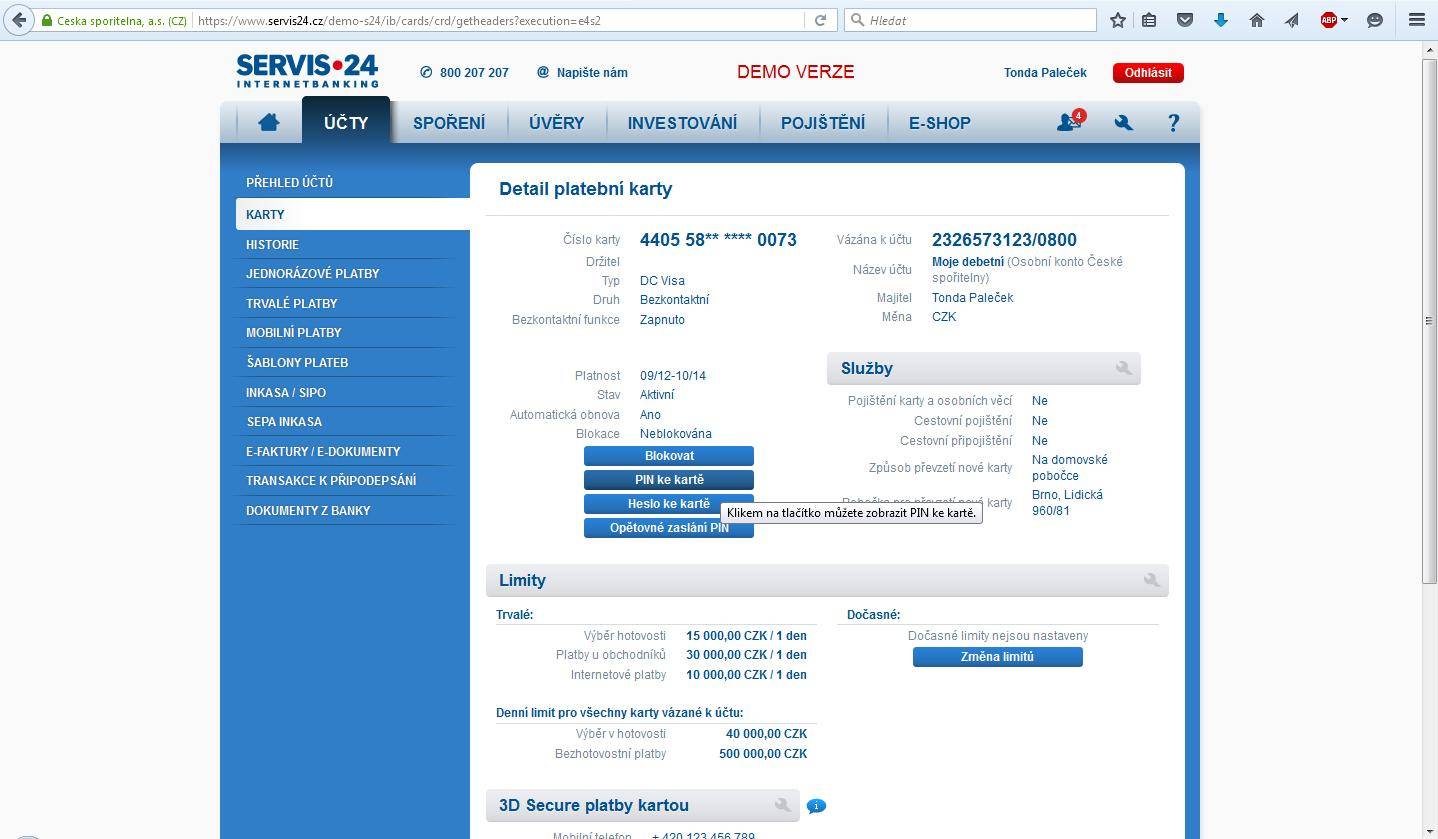1438x839 pixels.
Task: Click the card number 4405 58** **** 0073
Action: click(718, 240)
